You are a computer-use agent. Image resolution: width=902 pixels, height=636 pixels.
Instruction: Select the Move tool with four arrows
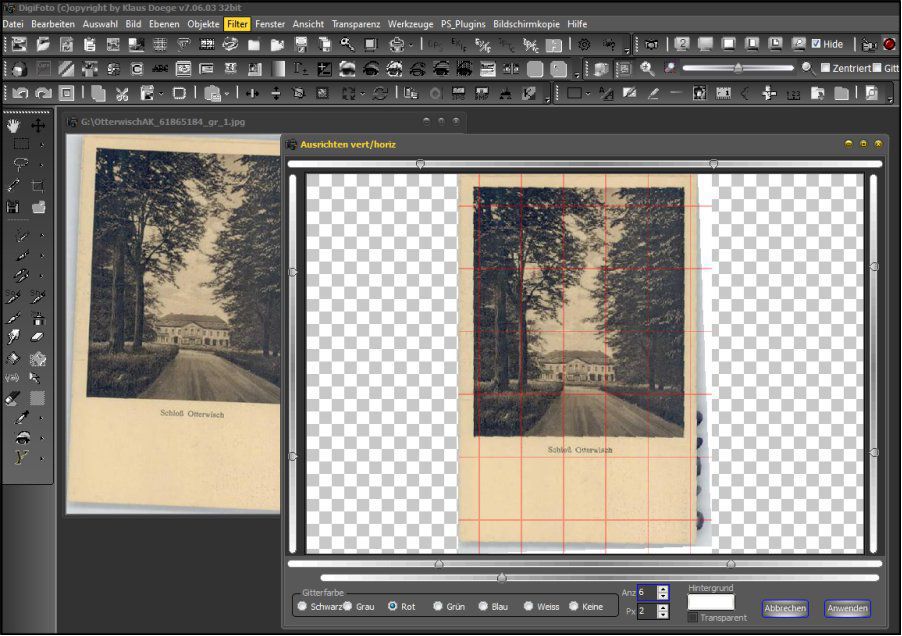(38, 125)
